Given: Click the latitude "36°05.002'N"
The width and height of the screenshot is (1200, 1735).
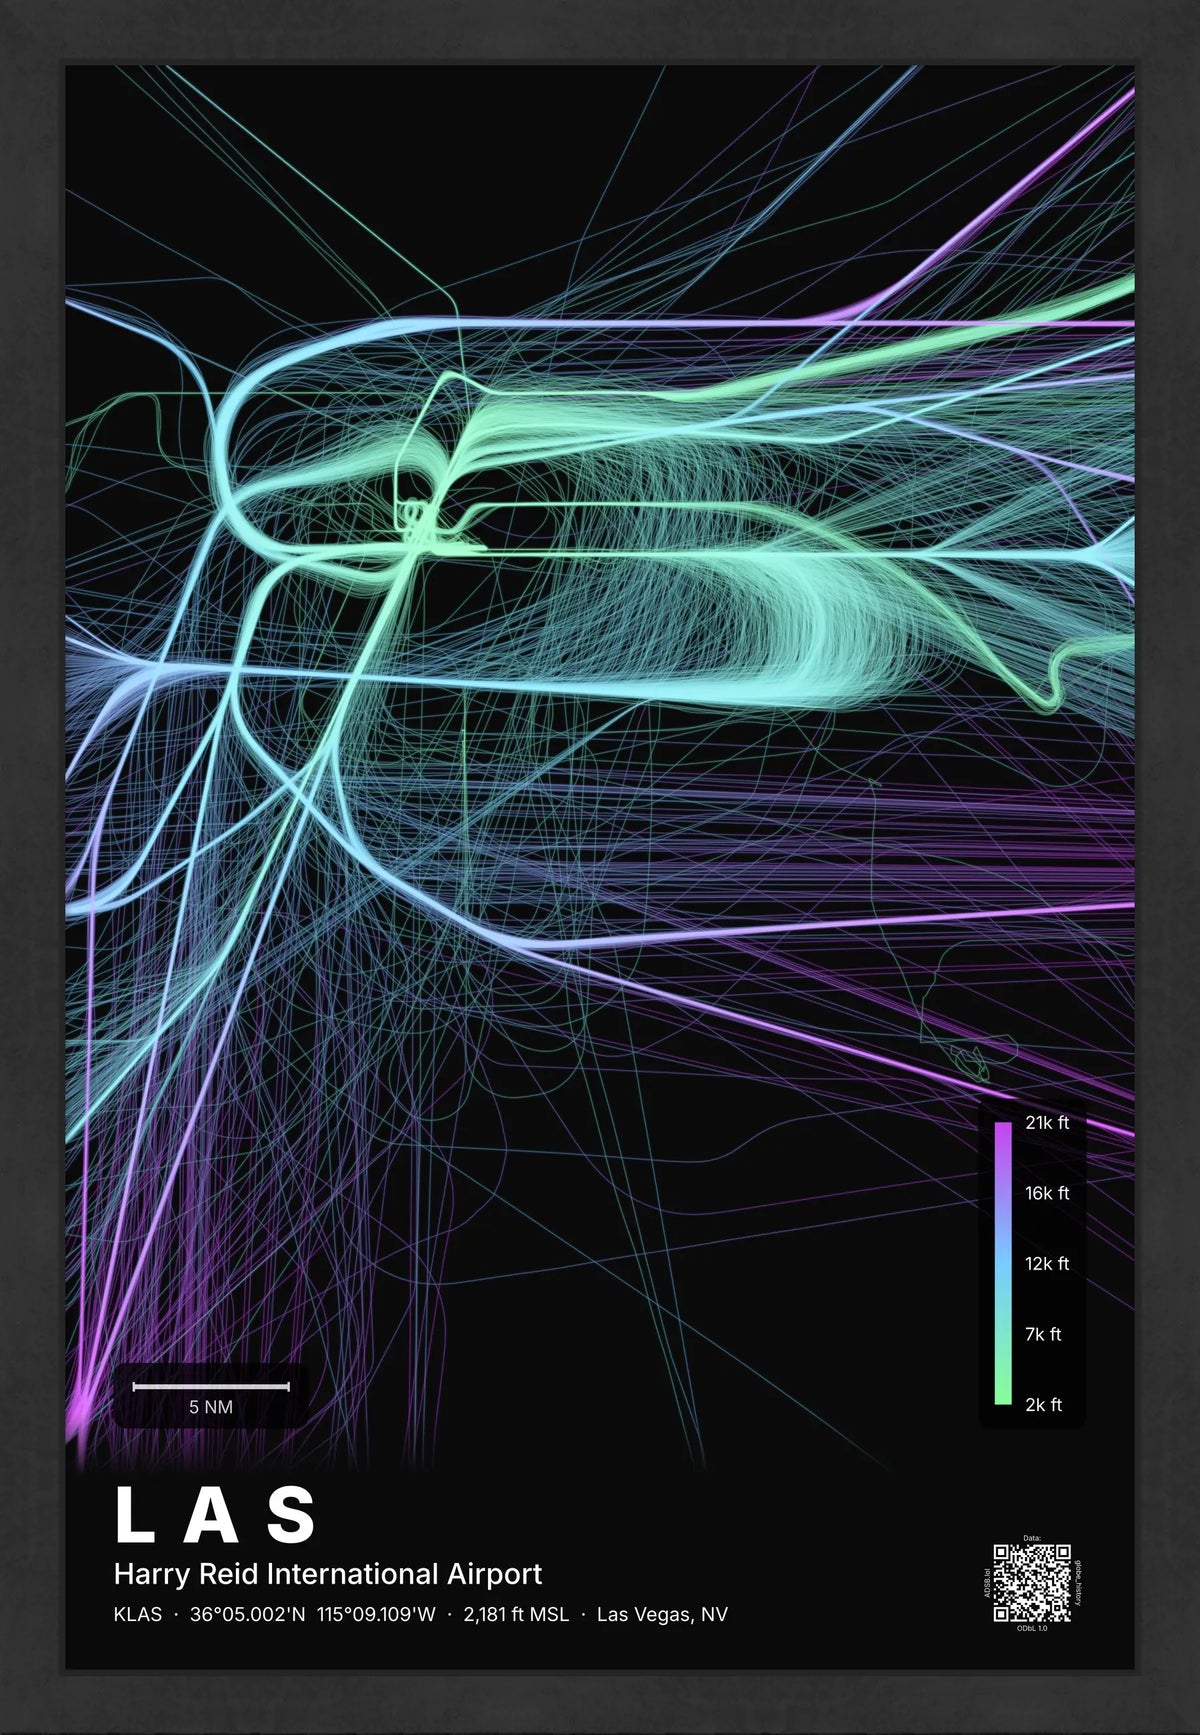Looking at the screenshot, I should click(248, 1614).
